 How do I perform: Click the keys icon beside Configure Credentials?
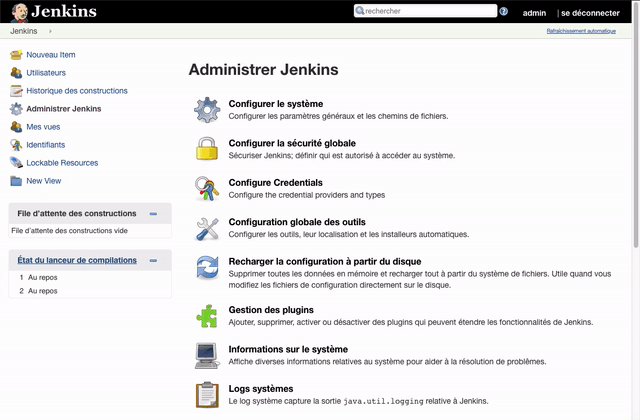[x=207, y=188]
